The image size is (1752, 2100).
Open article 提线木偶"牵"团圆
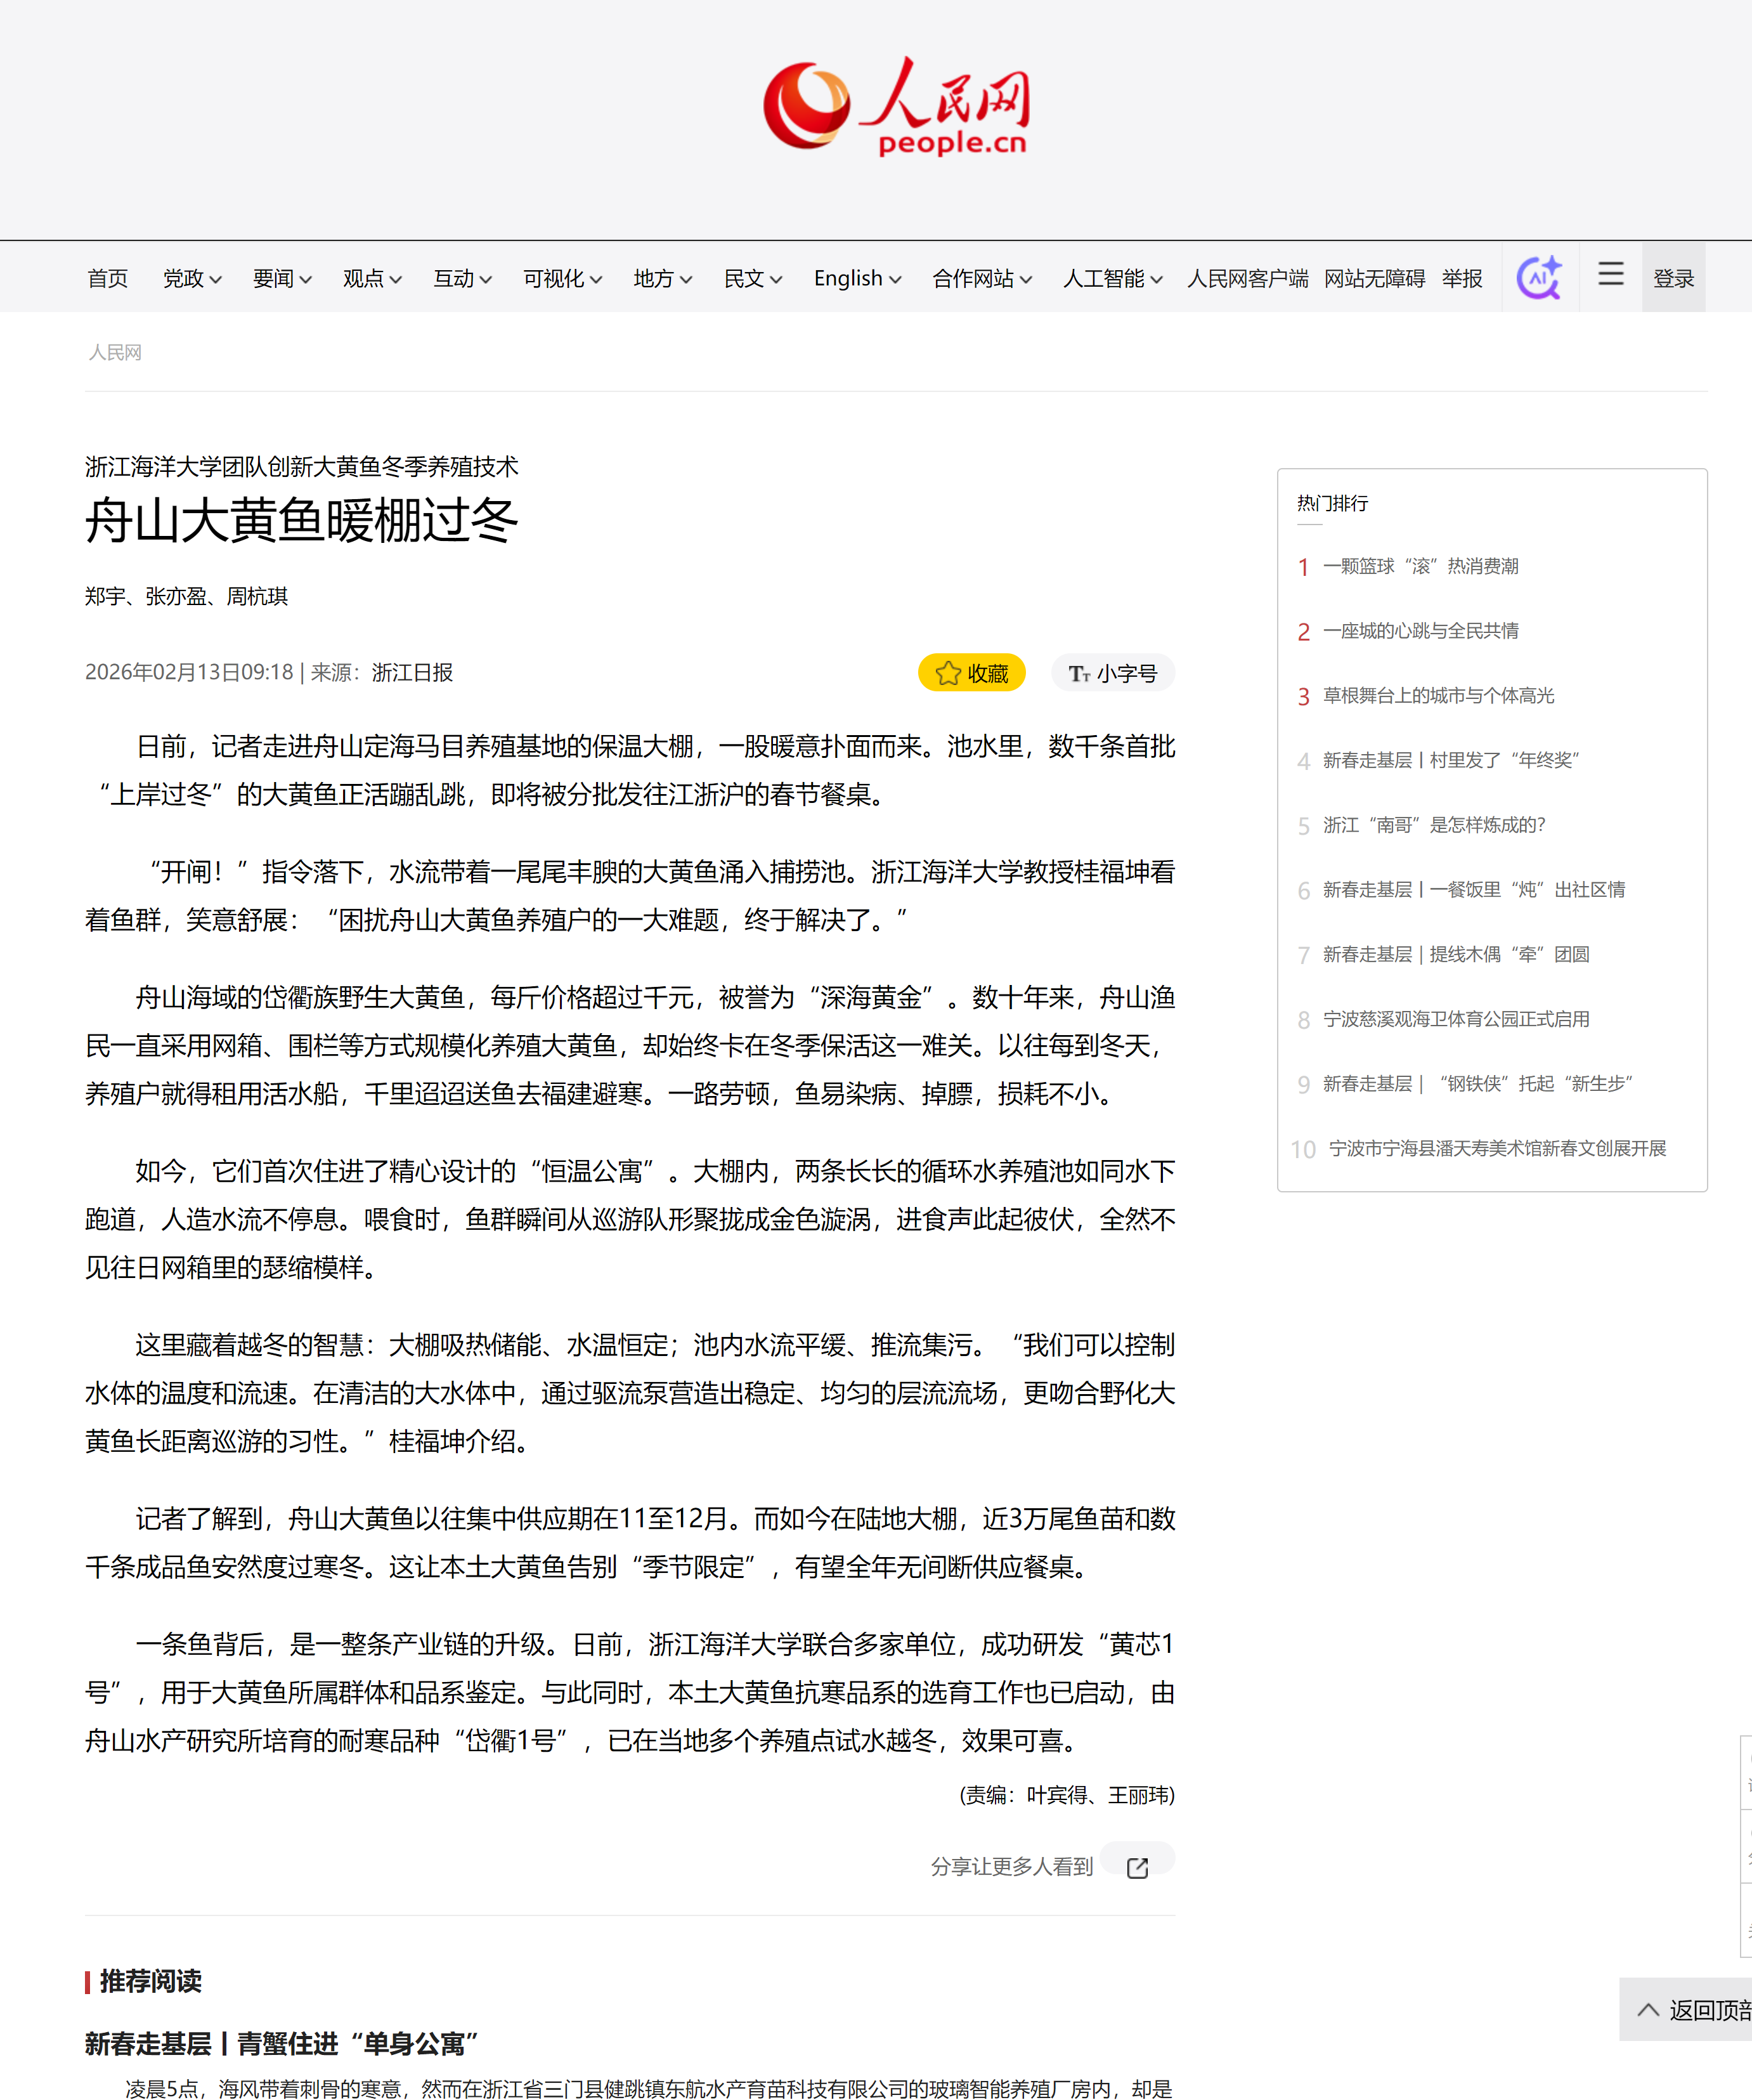[x=1456, y=954]
